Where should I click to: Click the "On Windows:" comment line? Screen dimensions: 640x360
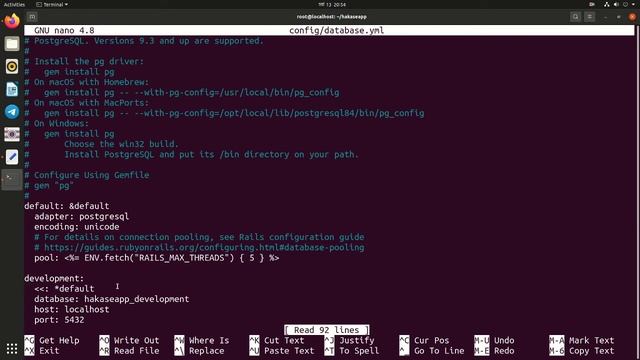pos(56,123)
